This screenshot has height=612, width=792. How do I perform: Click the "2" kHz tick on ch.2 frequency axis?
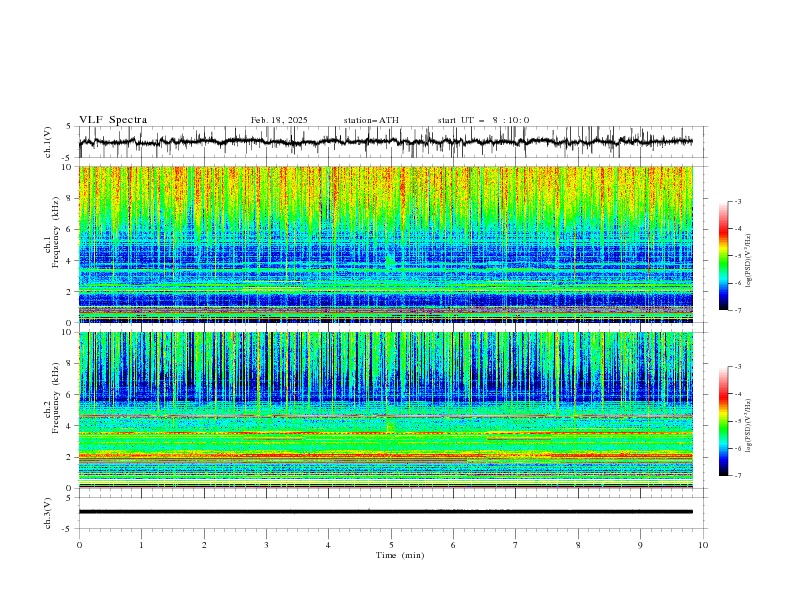click(x=70, y=457)
